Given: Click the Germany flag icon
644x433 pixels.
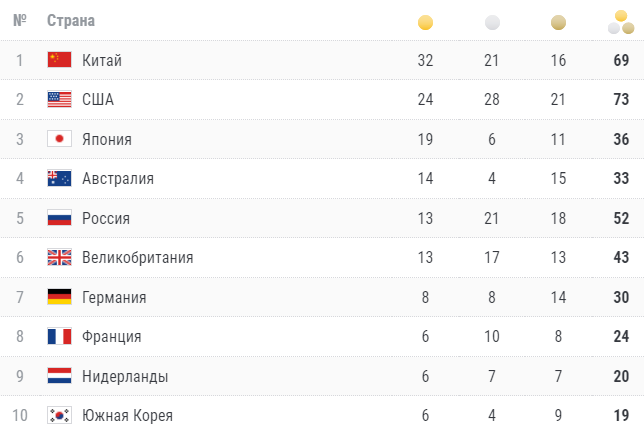Looking at the screenshot, I should [59, 297].
